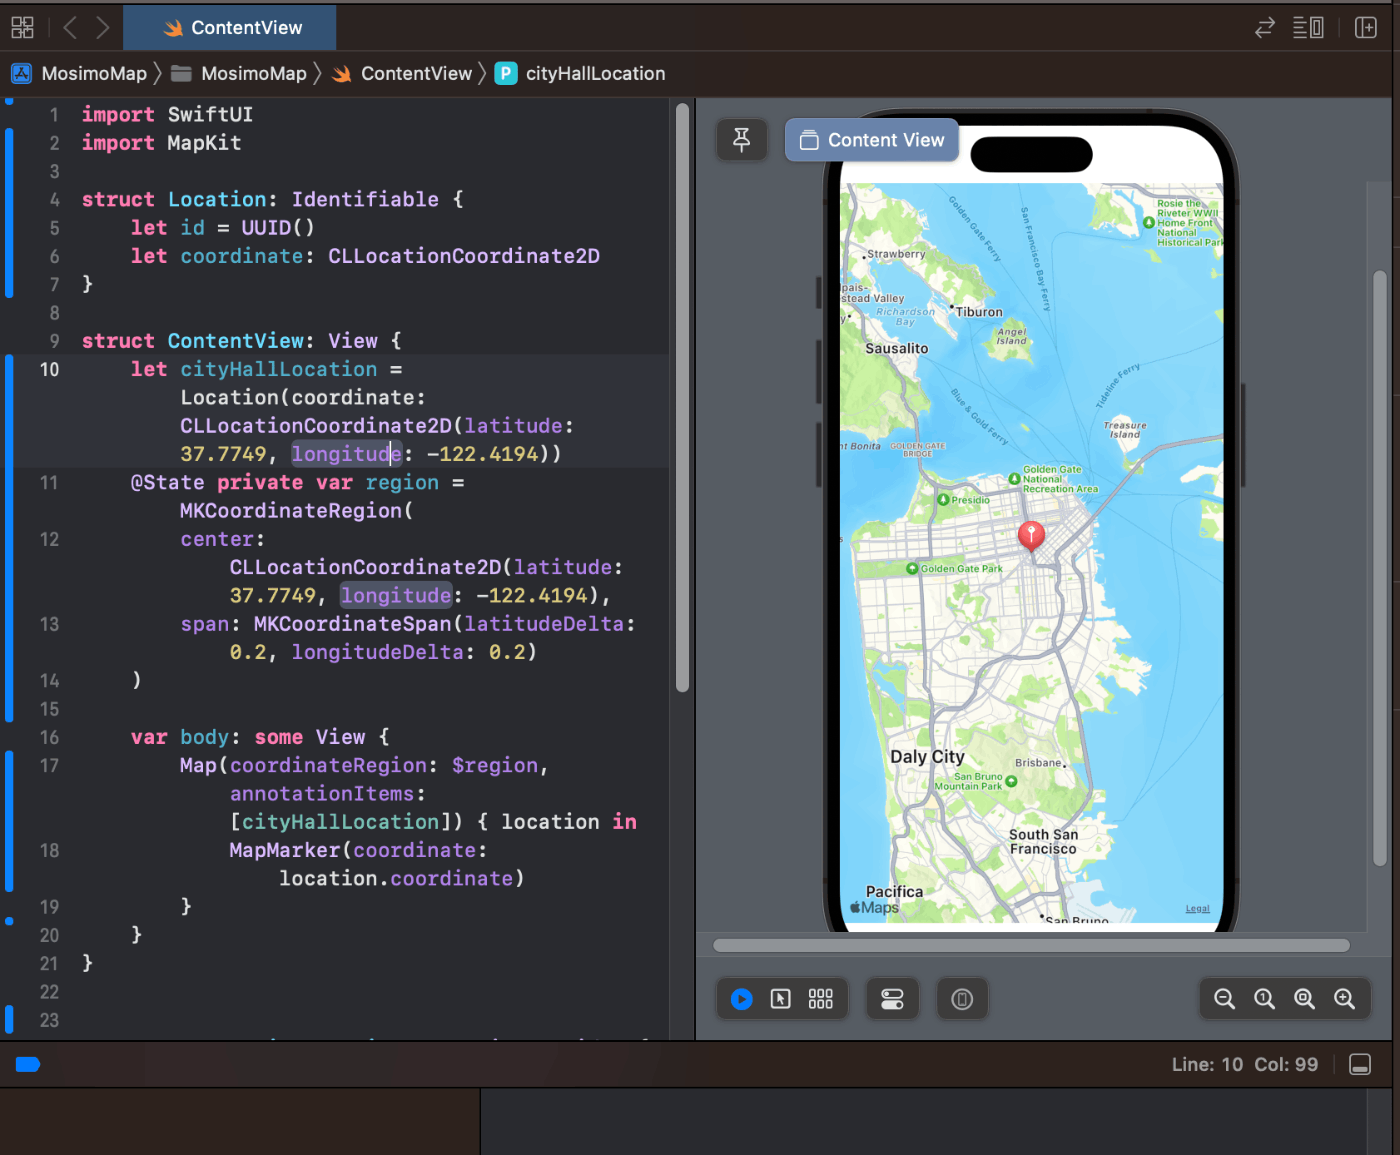The height and width of the screenshot is (1155, 1400).
Task: Add a new editor split
Action: coord(1366,27)
